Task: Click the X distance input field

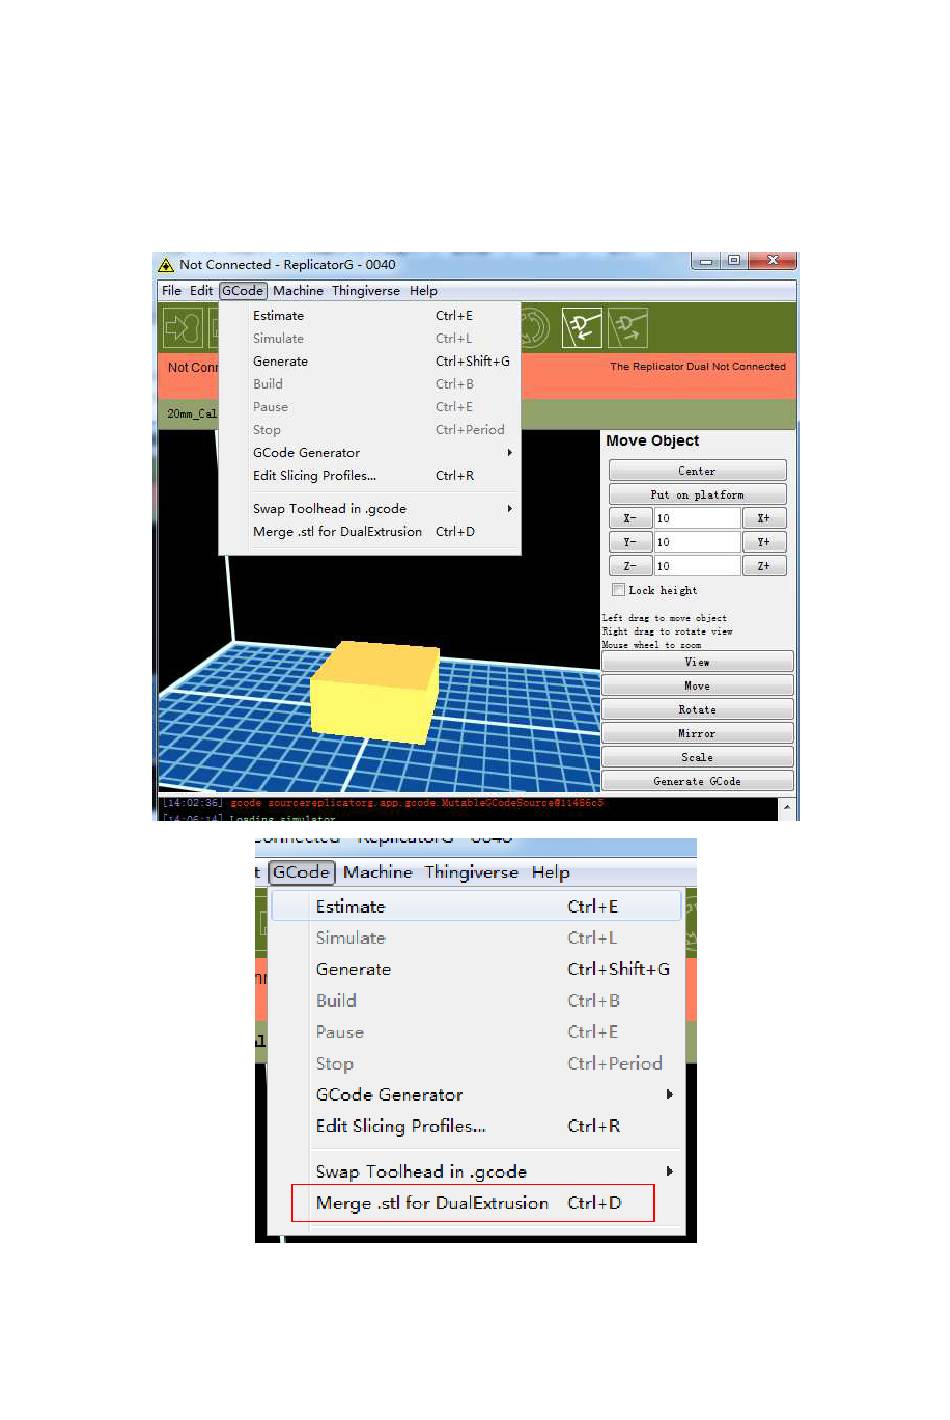Action: (697, 518)
